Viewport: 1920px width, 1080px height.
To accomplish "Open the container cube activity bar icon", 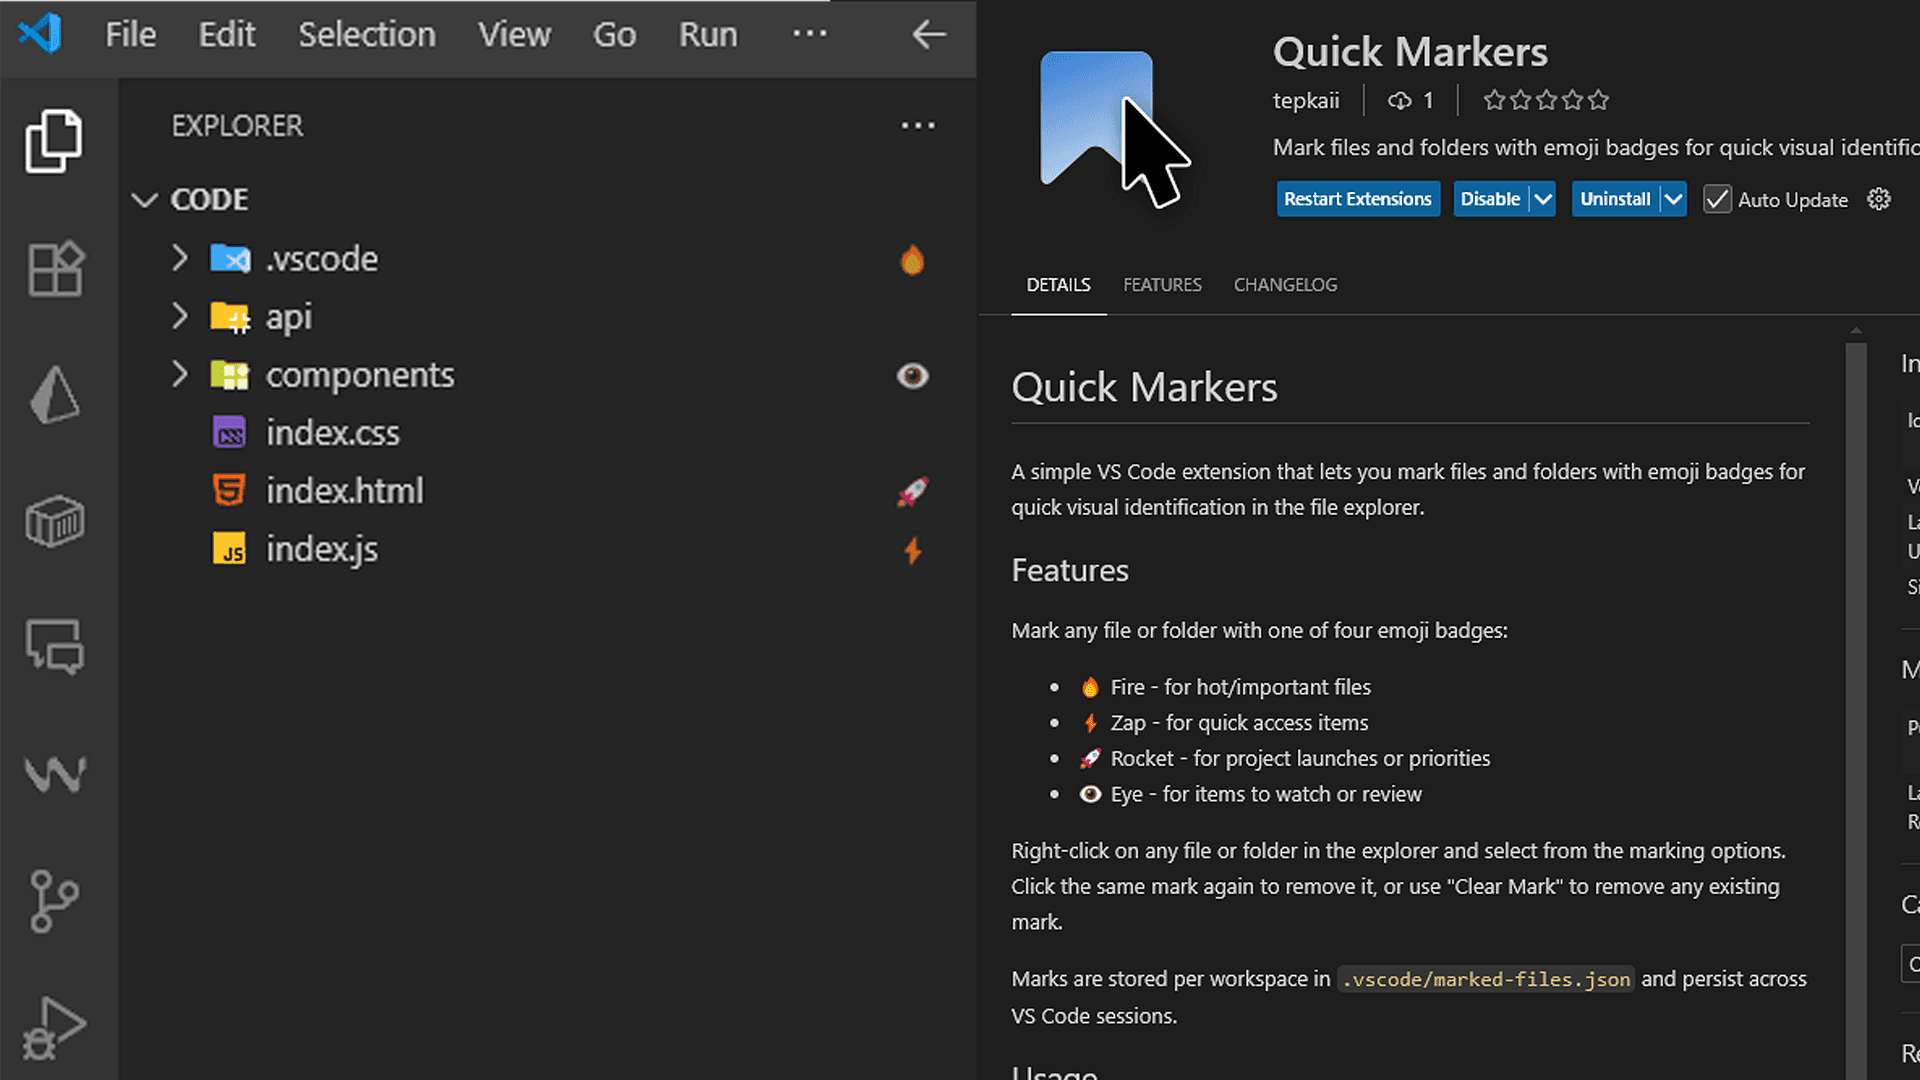I will coord(54,521).
